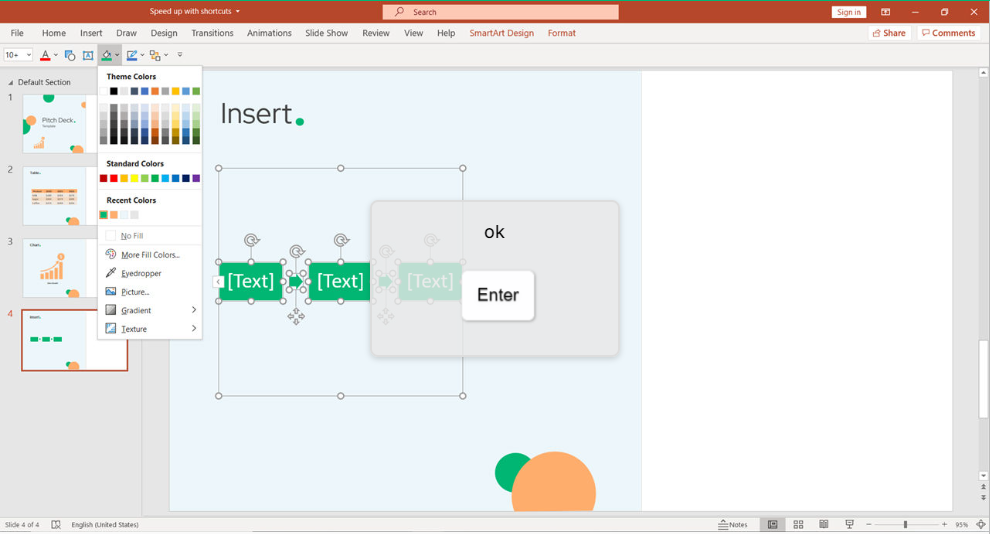Pick the yellow standard color swatch
This screenshot has width=990, height=534.
pyautogui.click(x=134, y=179)
